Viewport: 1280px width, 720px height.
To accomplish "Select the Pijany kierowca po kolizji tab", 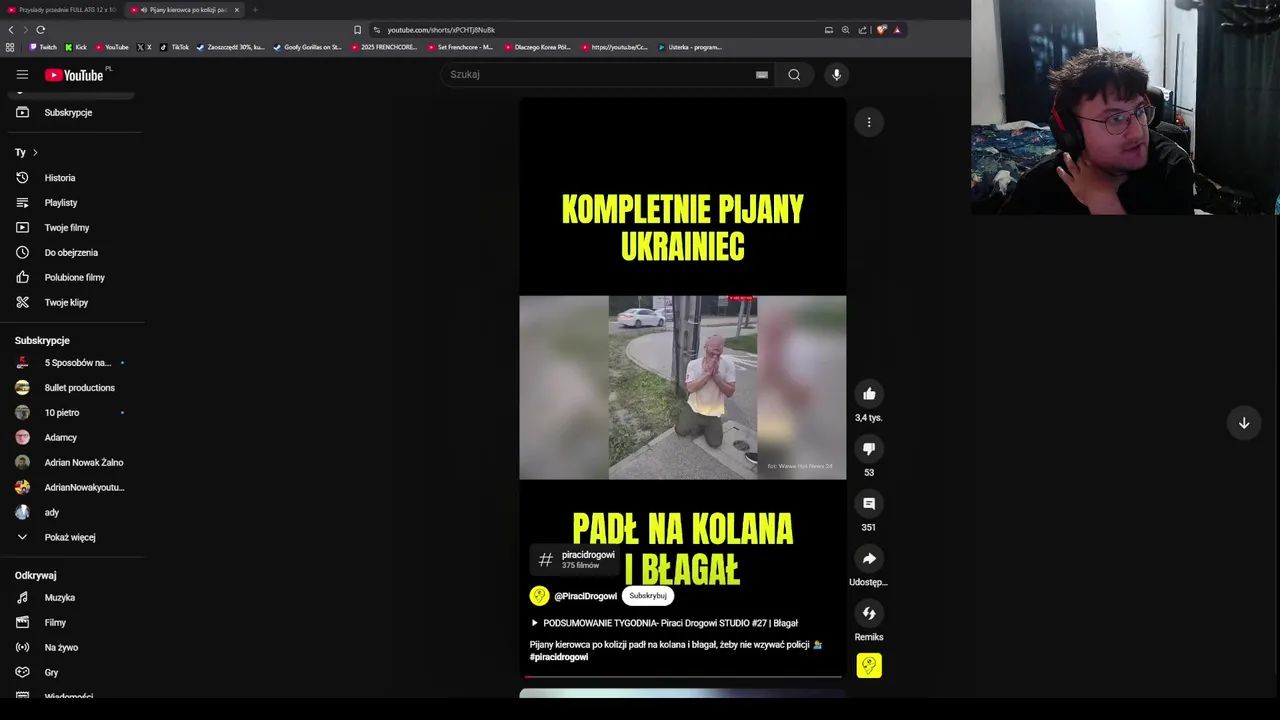I will click(182, 10).
